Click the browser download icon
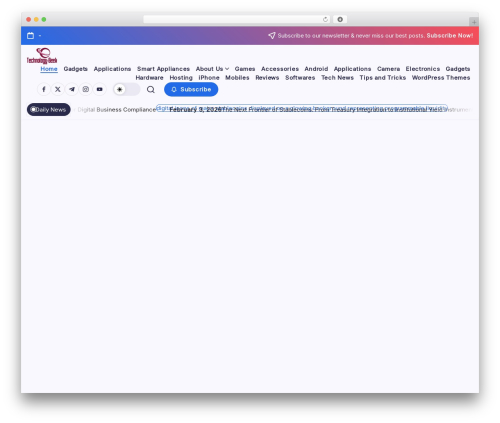 coord(340,19)
